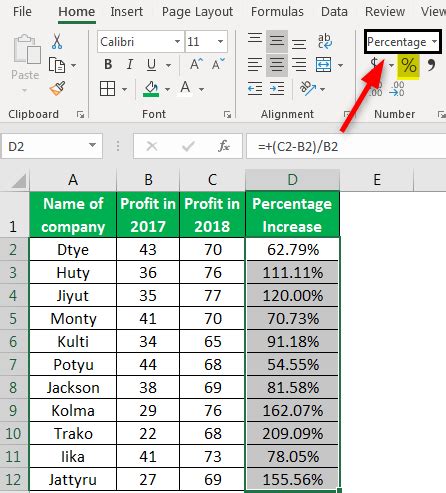Image resolution: width=446 pixels, height=493 pixels.
Task: Click Cancel X in formula bar
Action: [x=152, y=146]
